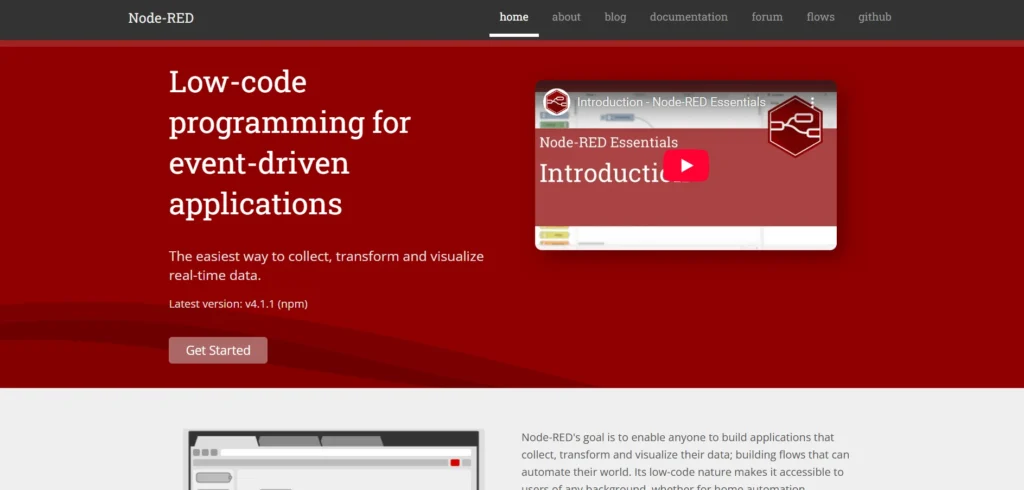The width and height of the screenshot is (1024, 490).
Task: Open the home nav tab
Action: coord(514,18)
